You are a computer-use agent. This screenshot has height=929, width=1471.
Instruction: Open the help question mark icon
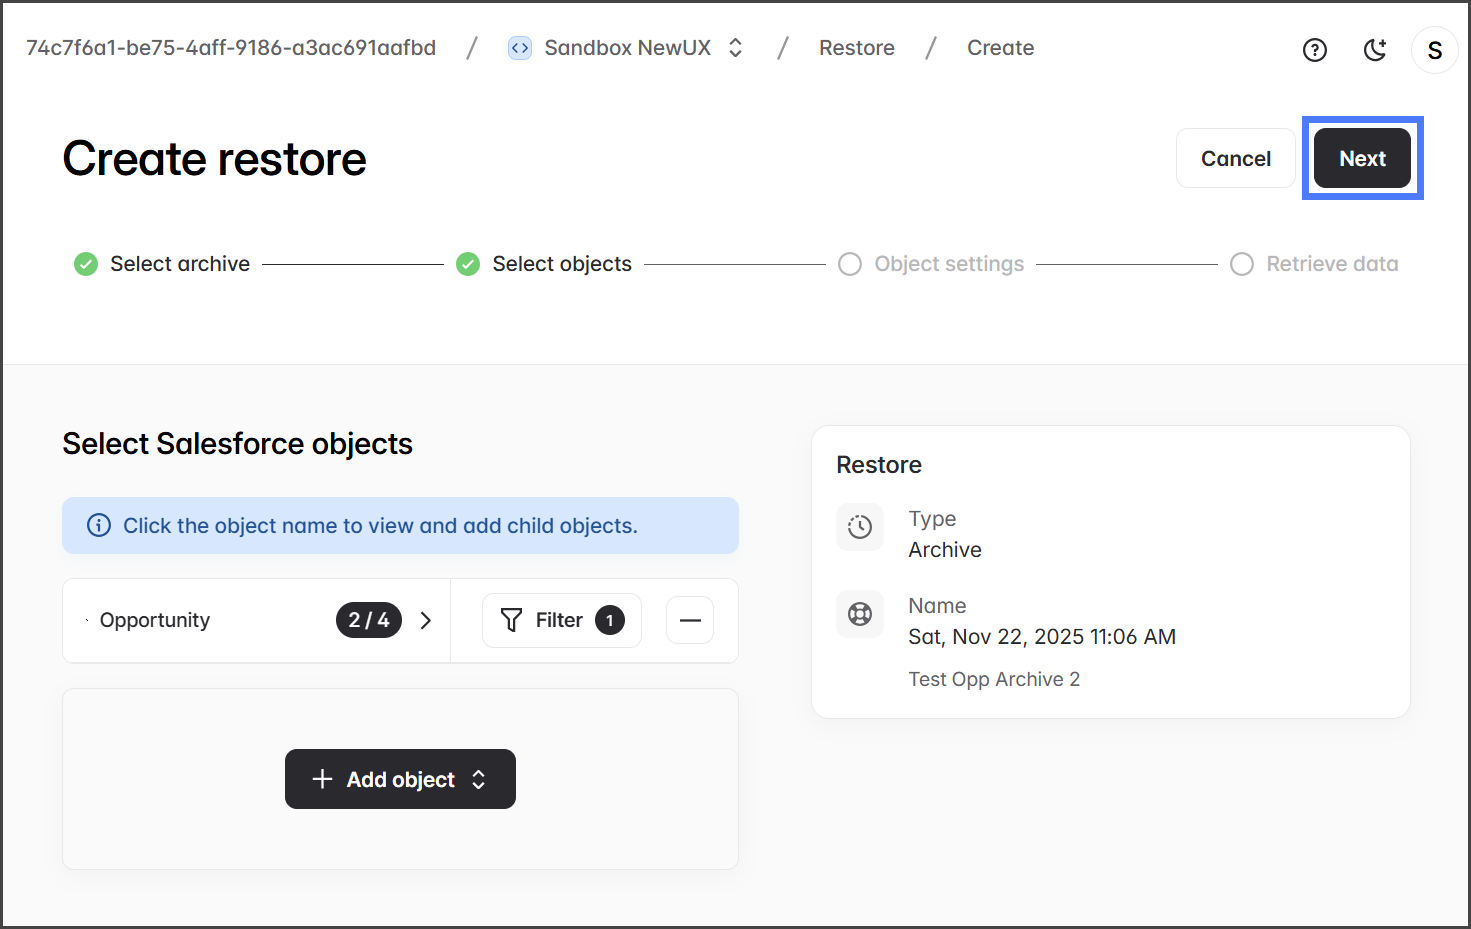coord(1314,50)
